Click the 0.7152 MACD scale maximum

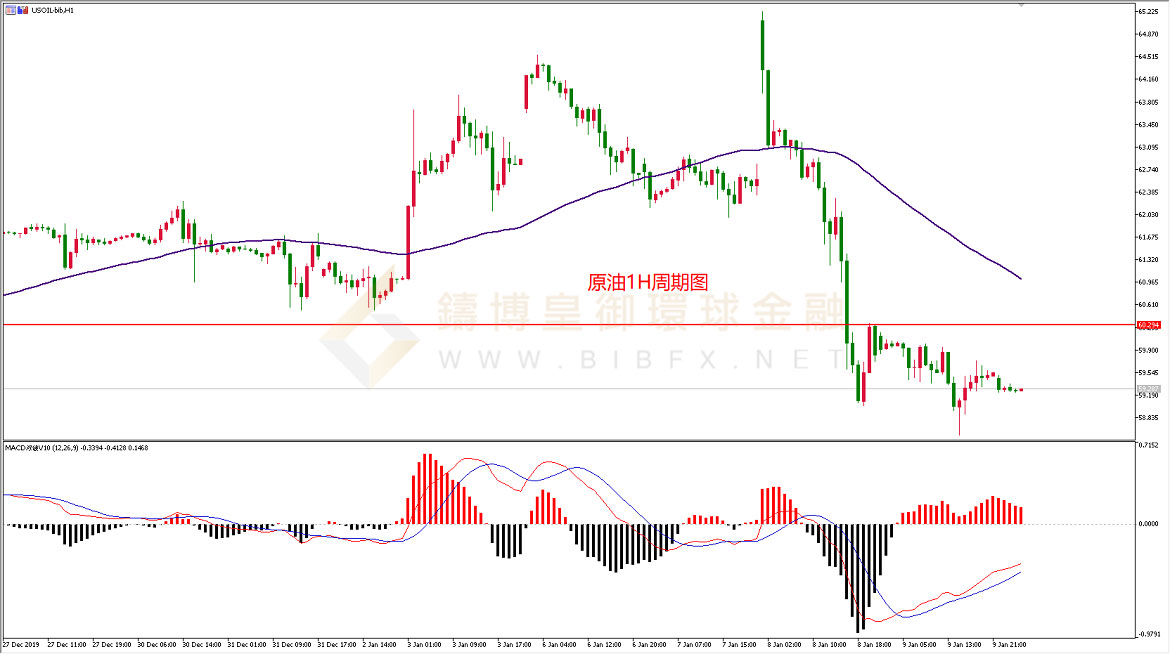pyautogui.click(x=1150, y=445)
